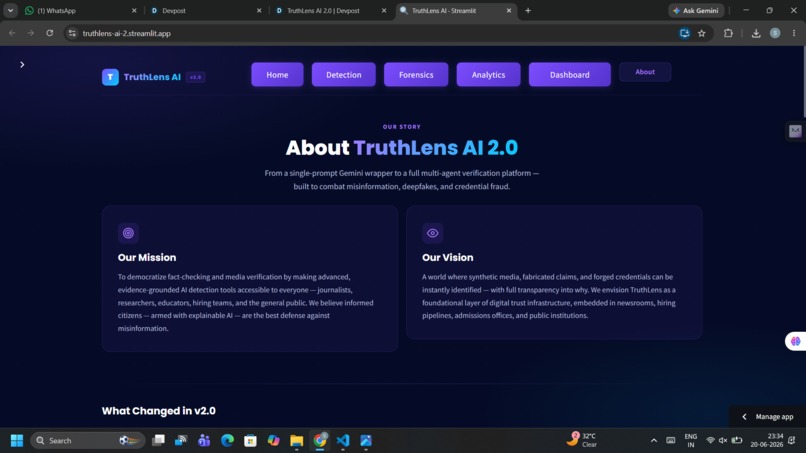Open a new browser tab
This screenshot has height=453, width=806.
(528, 10)
